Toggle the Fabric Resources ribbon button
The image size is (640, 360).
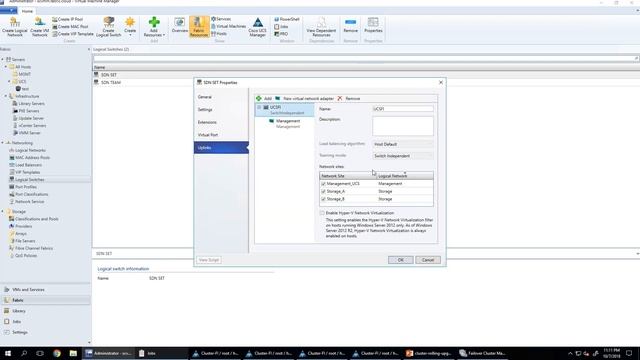[199, 27]
